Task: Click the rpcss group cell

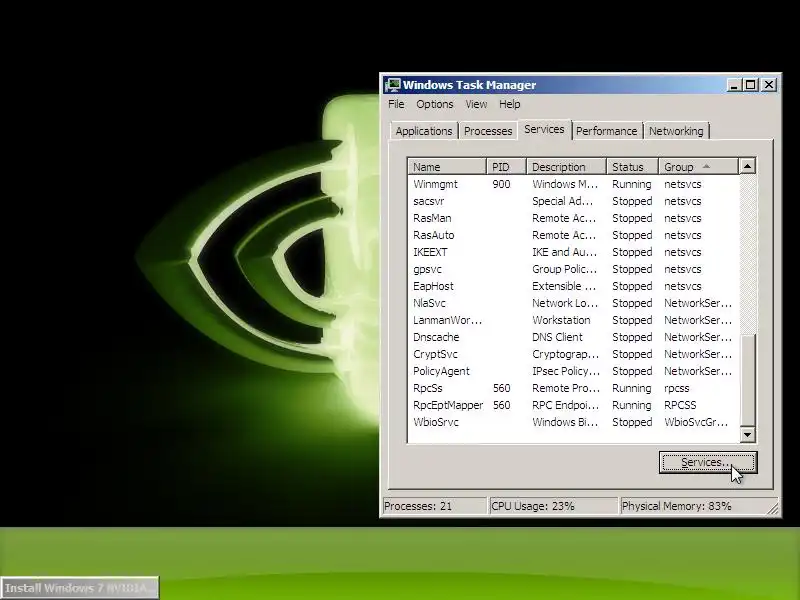Action: (x=677, y=388)
